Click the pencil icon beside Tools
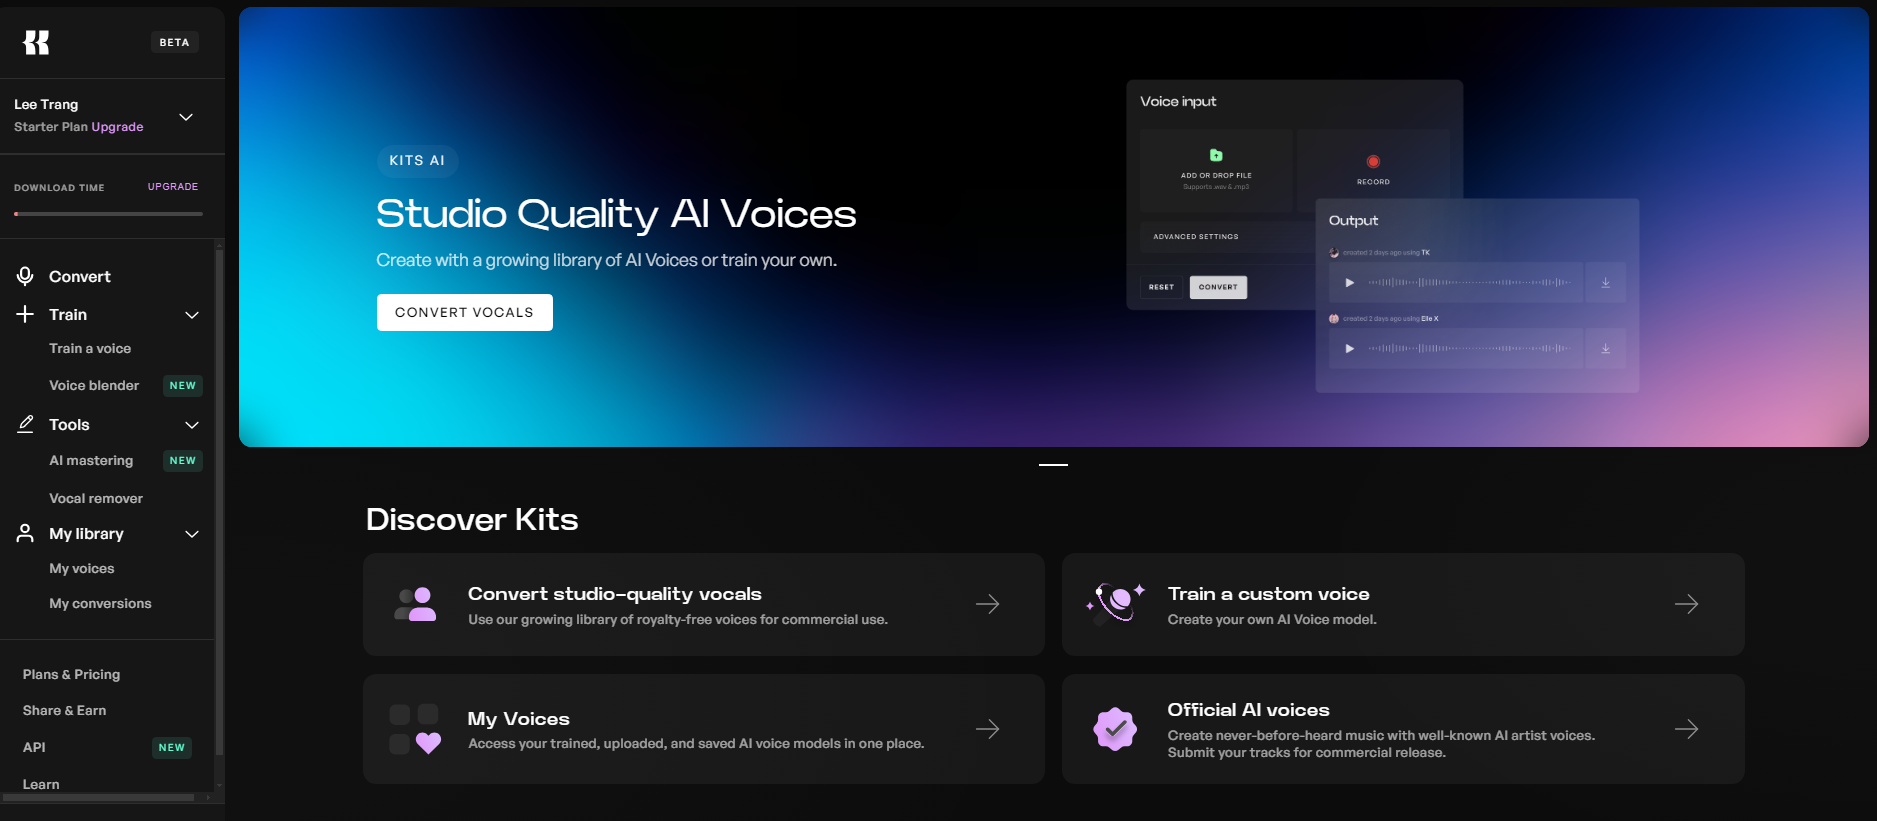The image size is (1877, 821). click(25, 424)
